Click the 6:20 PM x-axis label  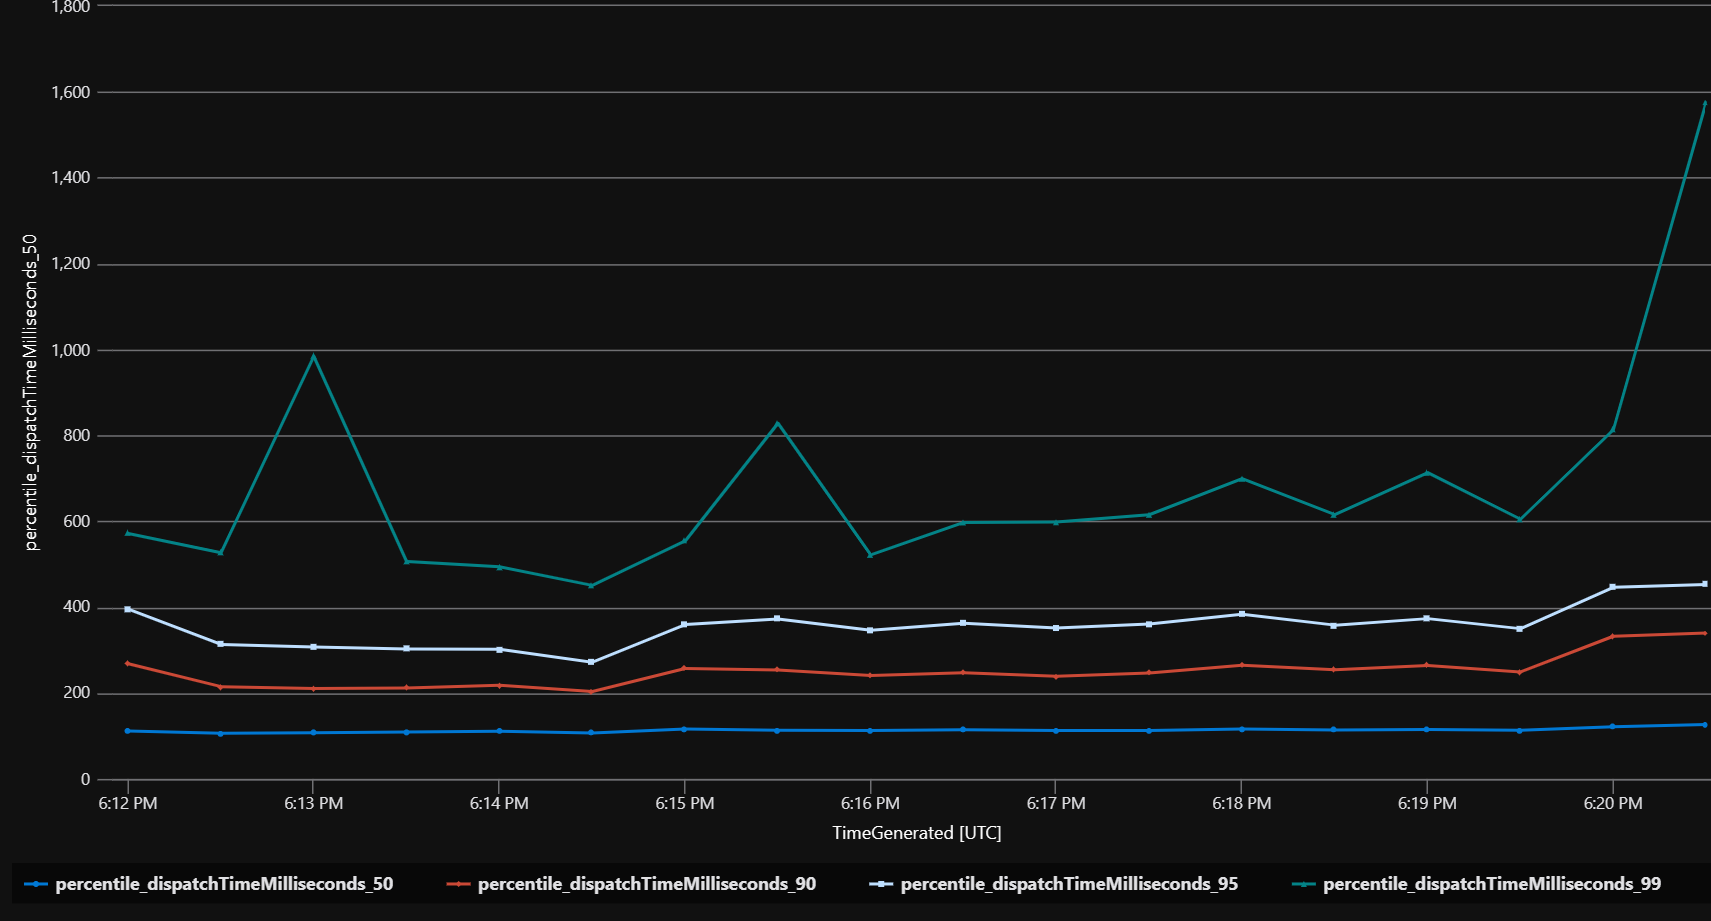(1613, 804)
